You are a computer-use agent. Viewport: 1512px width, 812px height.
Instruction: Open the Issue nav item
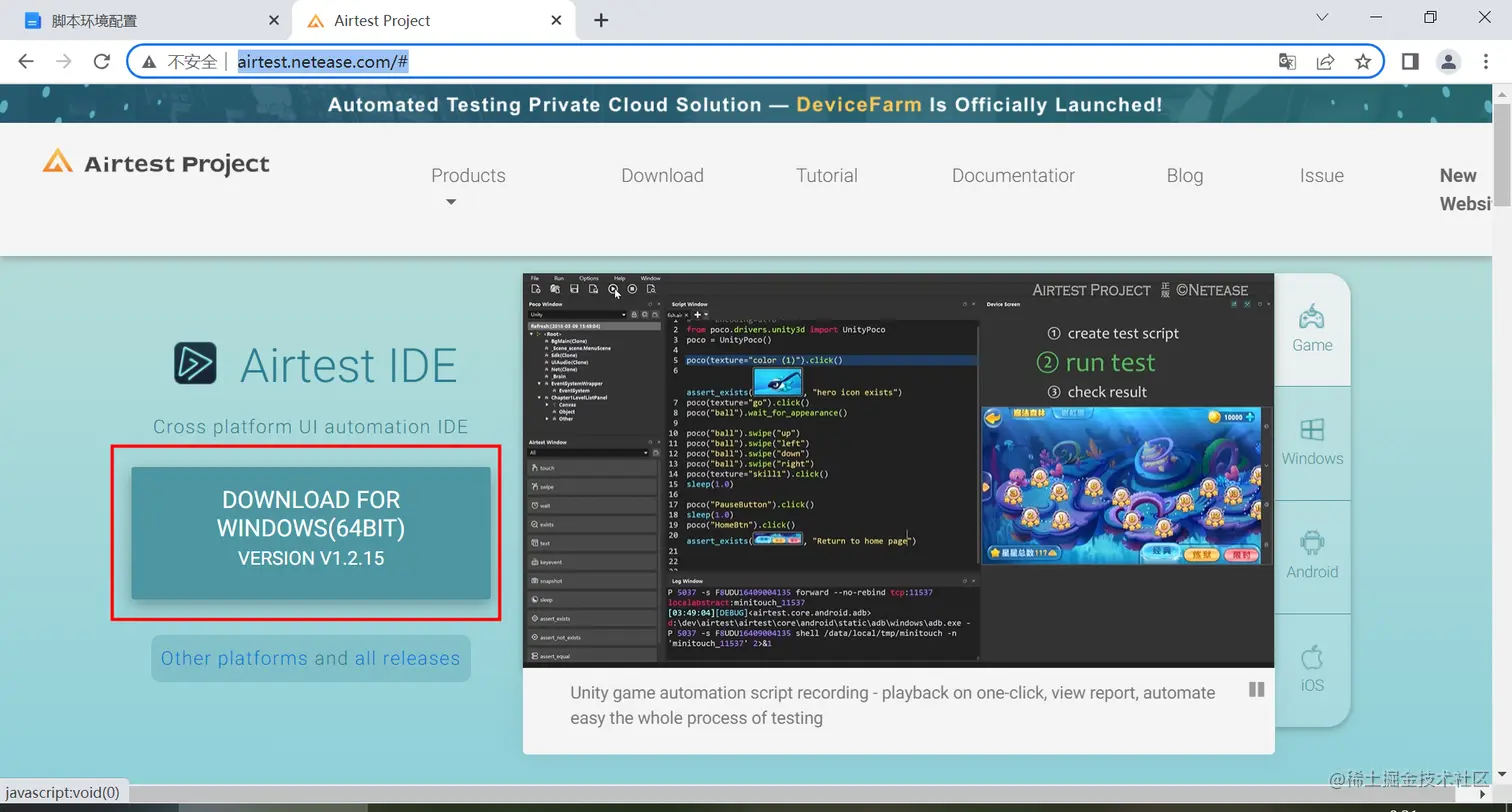click(1321, 175)
